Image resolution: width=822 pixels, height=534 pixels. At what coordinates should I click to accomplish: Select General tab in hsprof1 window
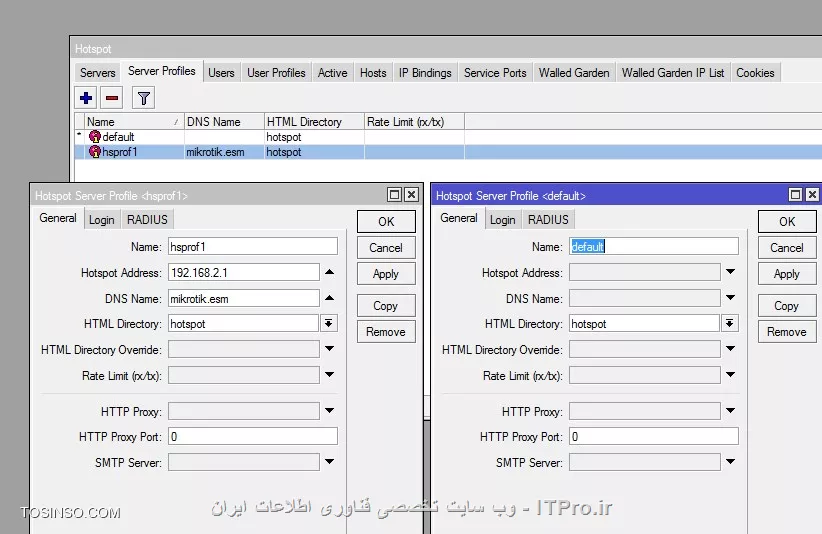pos(58,218)
